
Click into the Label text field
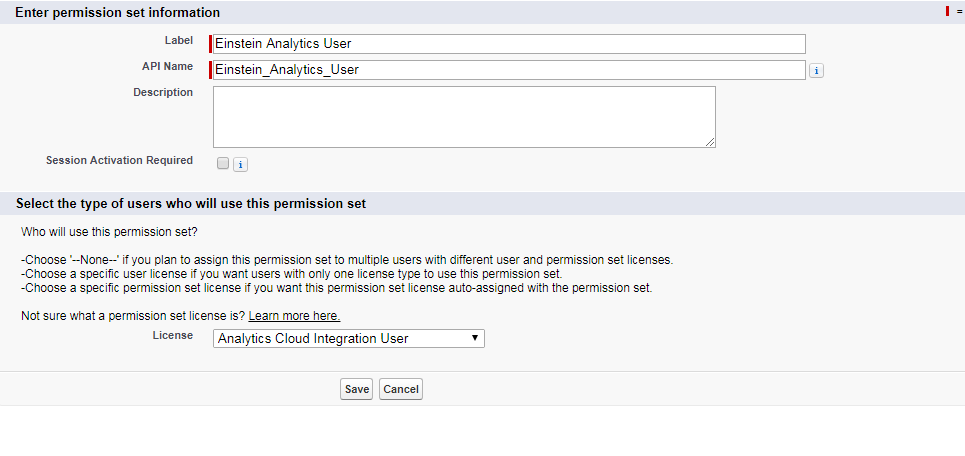508,44
